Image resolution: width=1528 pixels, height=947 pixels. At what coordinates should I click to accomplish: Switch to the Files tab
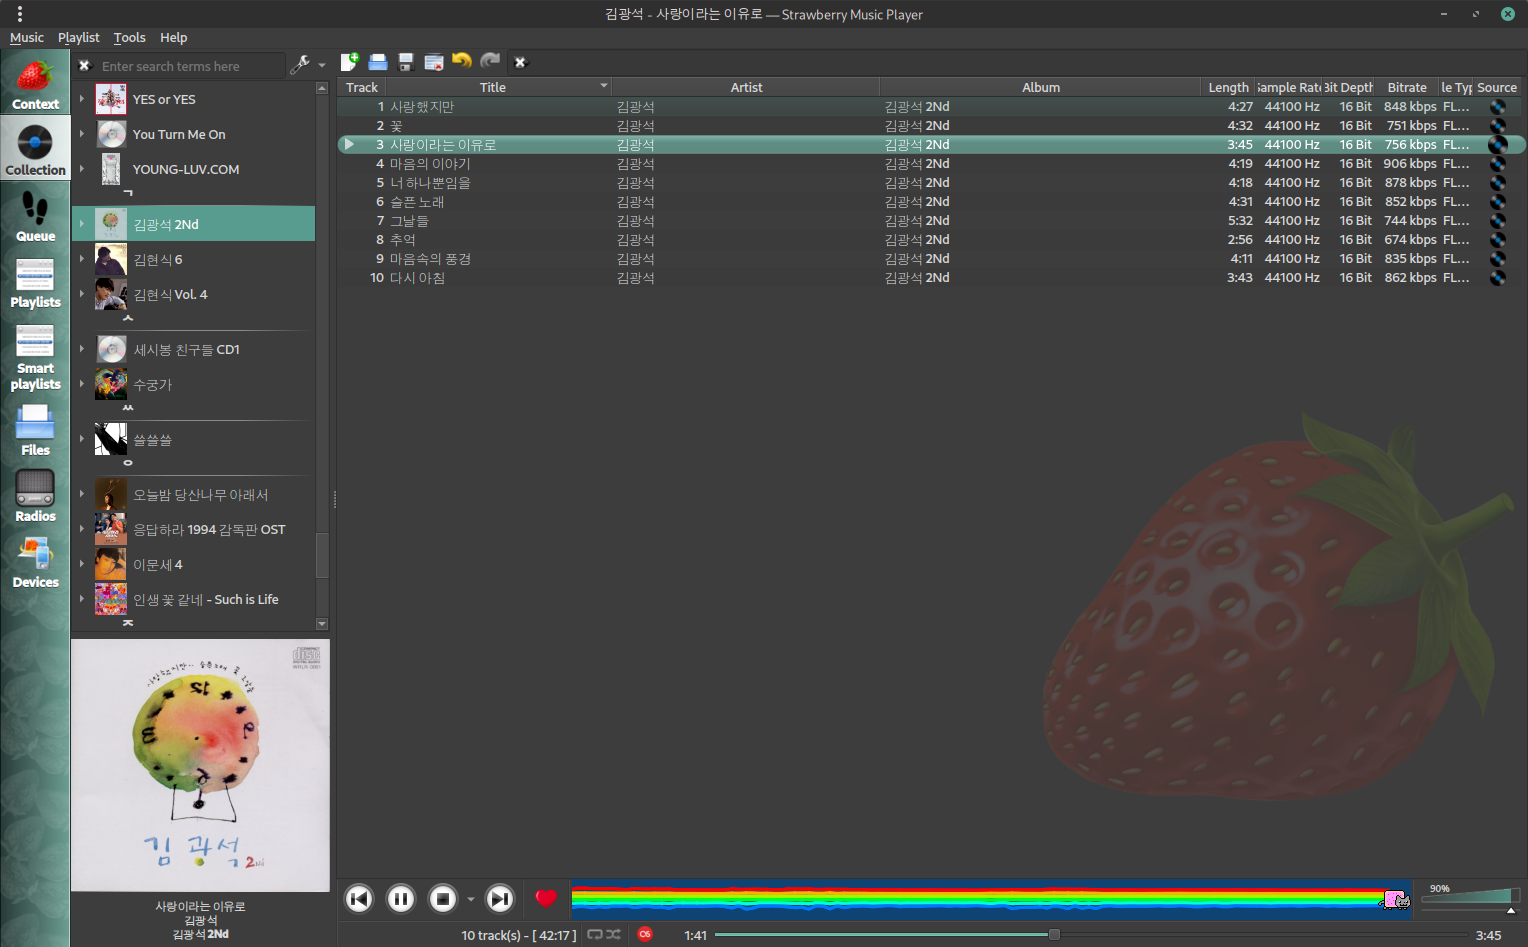(35, 429)
